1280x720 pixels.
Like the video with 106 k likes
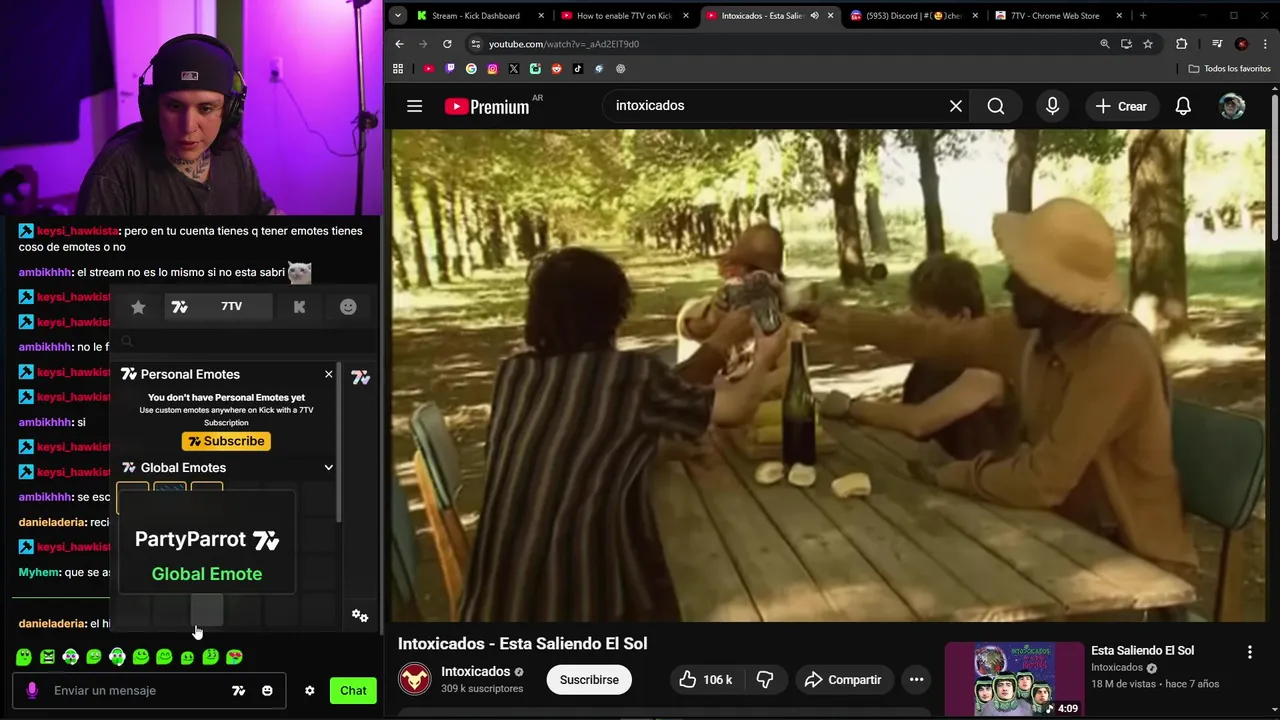coord(705,680)
